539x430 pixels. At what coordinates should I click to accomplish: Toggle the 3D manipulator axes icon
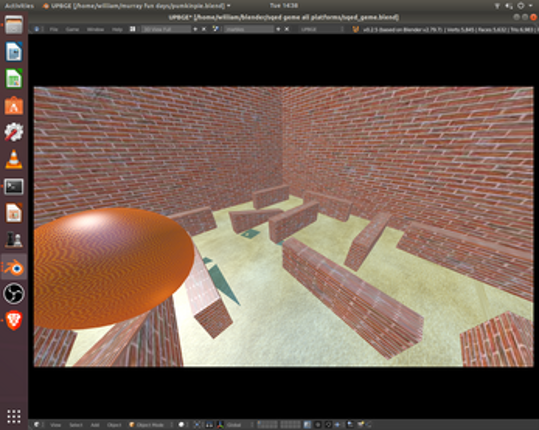tap(220, 425)
